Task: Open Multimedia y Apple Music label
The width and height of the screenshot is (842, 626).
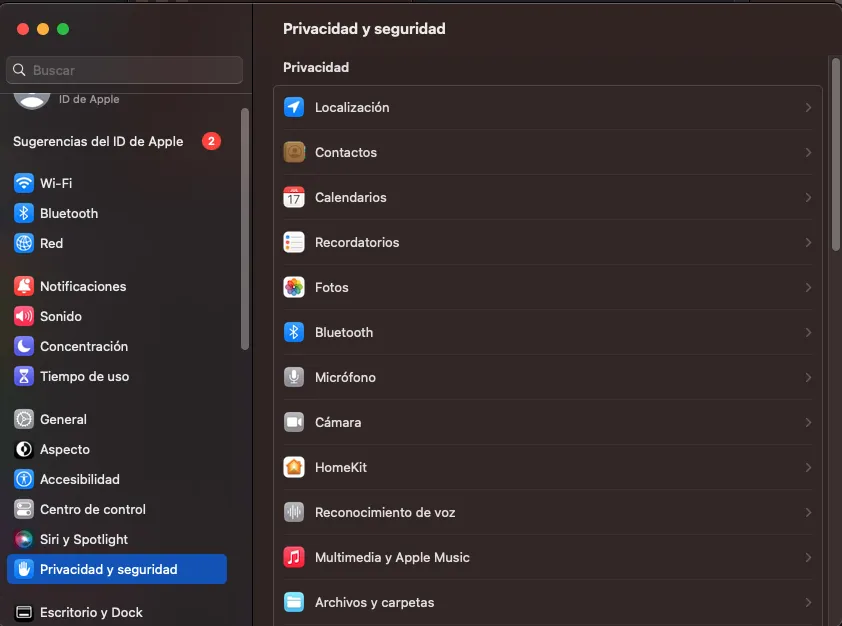Action: click(x=392, y=558)
